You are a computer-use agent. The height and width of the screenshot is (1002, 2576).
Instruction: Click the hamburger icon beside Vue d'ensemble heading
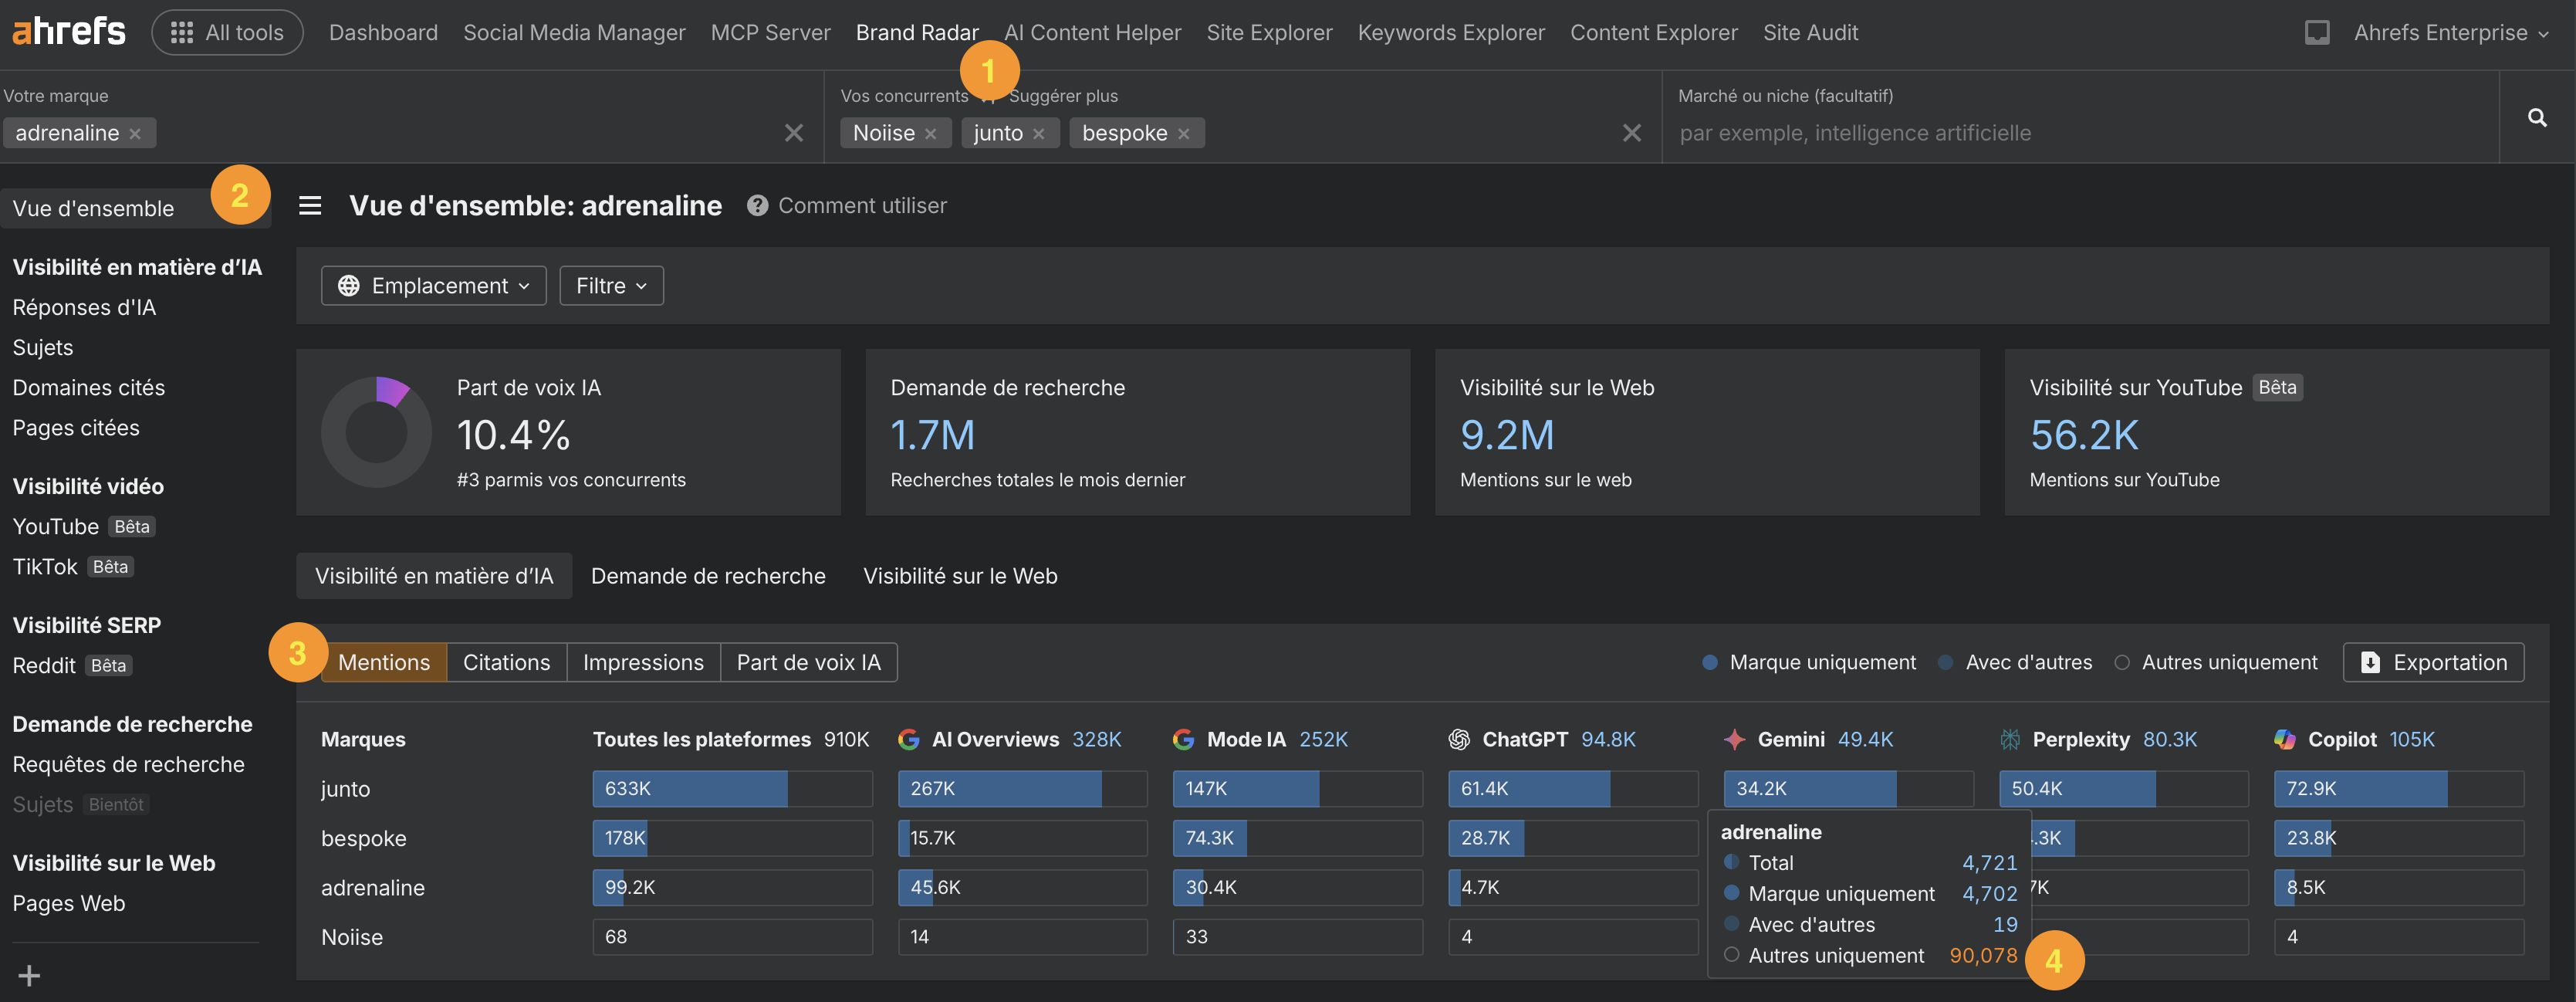[310, 206]
